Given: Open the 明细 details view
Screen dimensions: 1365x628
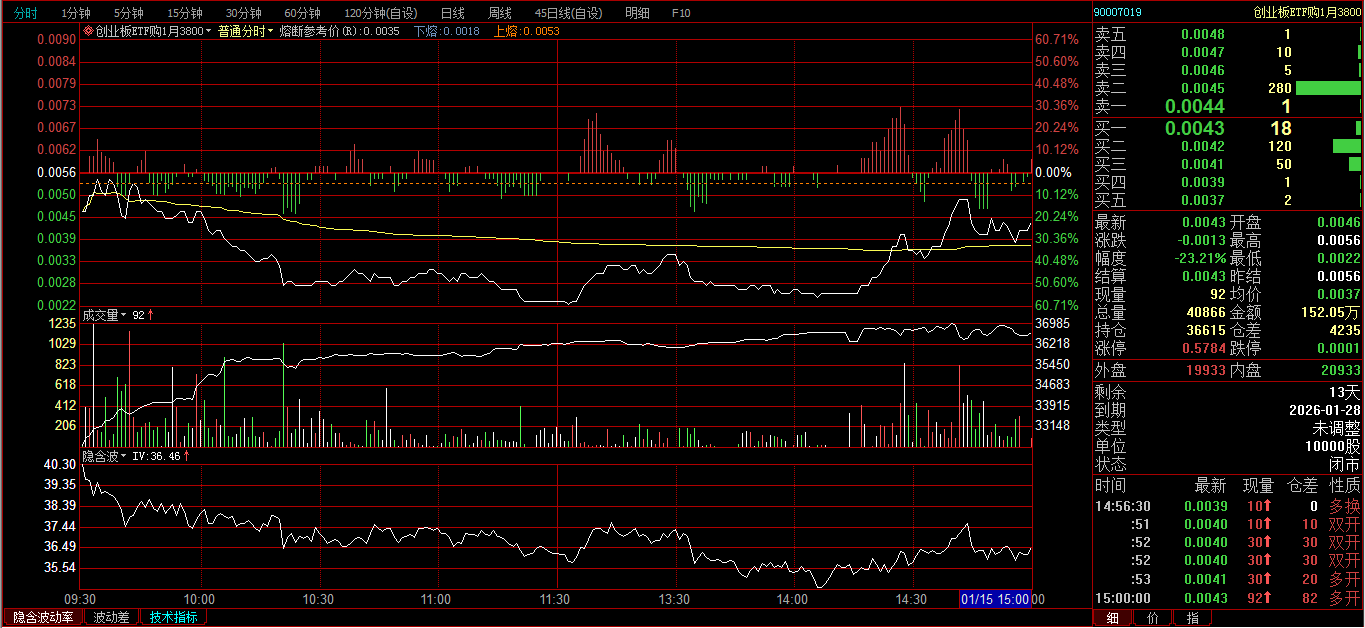Looking at the screenshot, I should (x=636, y=13).
